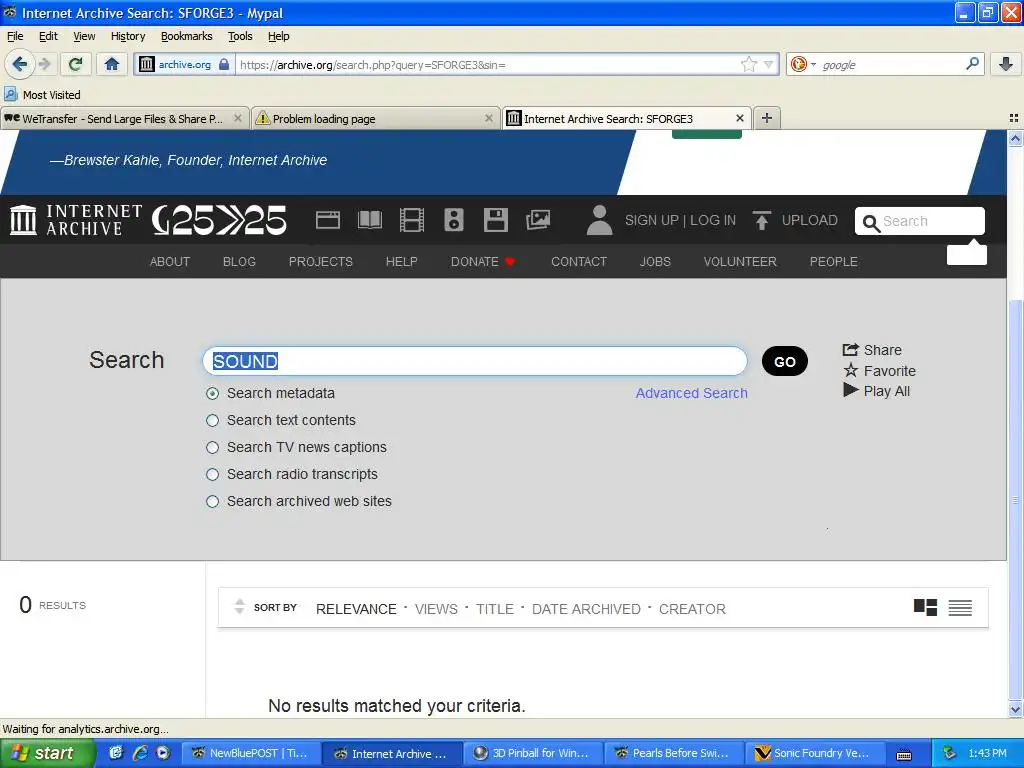Select the Search radio transcripts option
This screenshot has width=1024, height=768.
click(x=212, y=474)
